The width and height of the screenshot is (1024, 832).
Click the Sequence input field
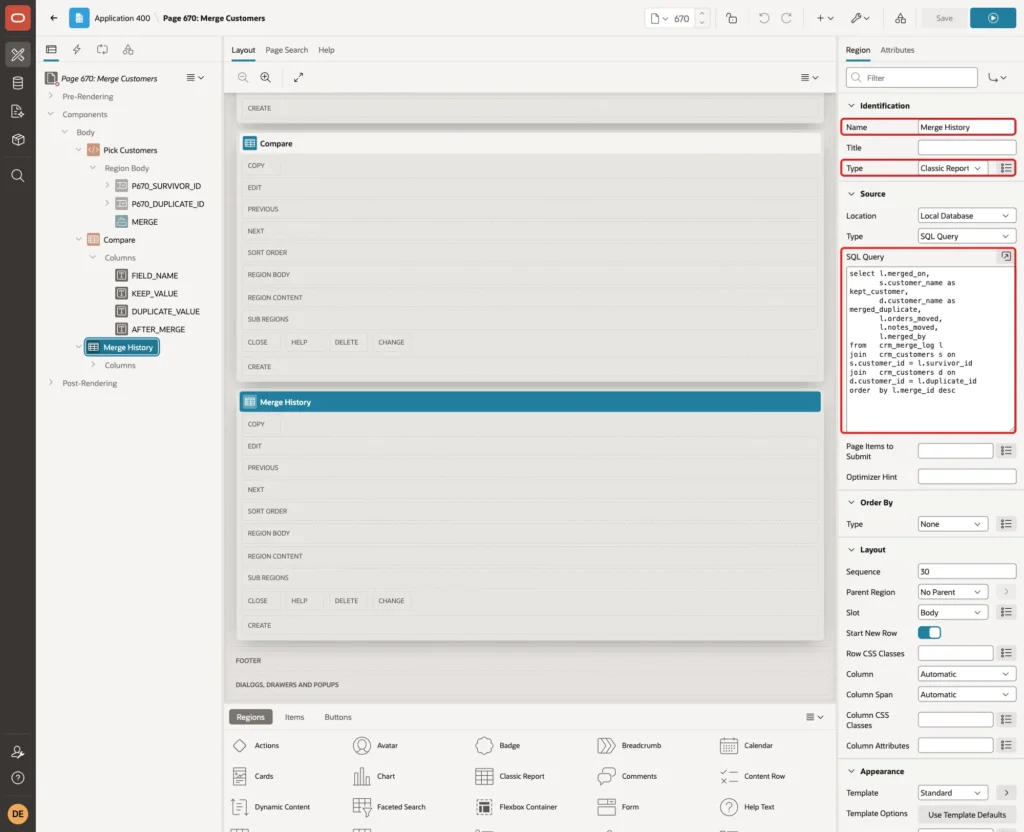coord(967,571)
